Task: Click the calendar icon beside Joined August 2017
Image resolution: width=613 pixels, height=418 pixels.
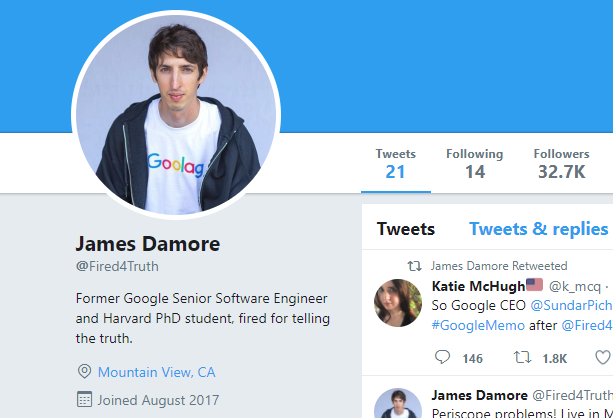Action: click(84, 399)
